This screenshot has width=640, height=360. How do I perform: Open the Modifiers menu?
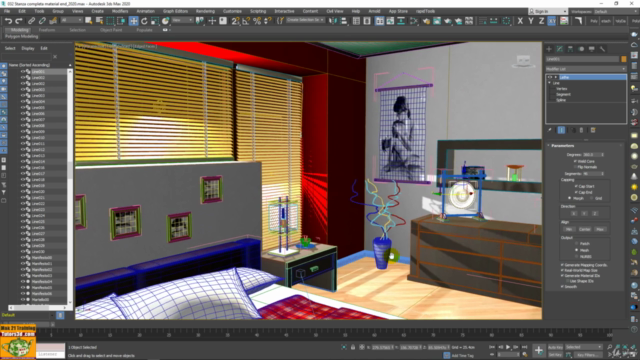(120, 11)
